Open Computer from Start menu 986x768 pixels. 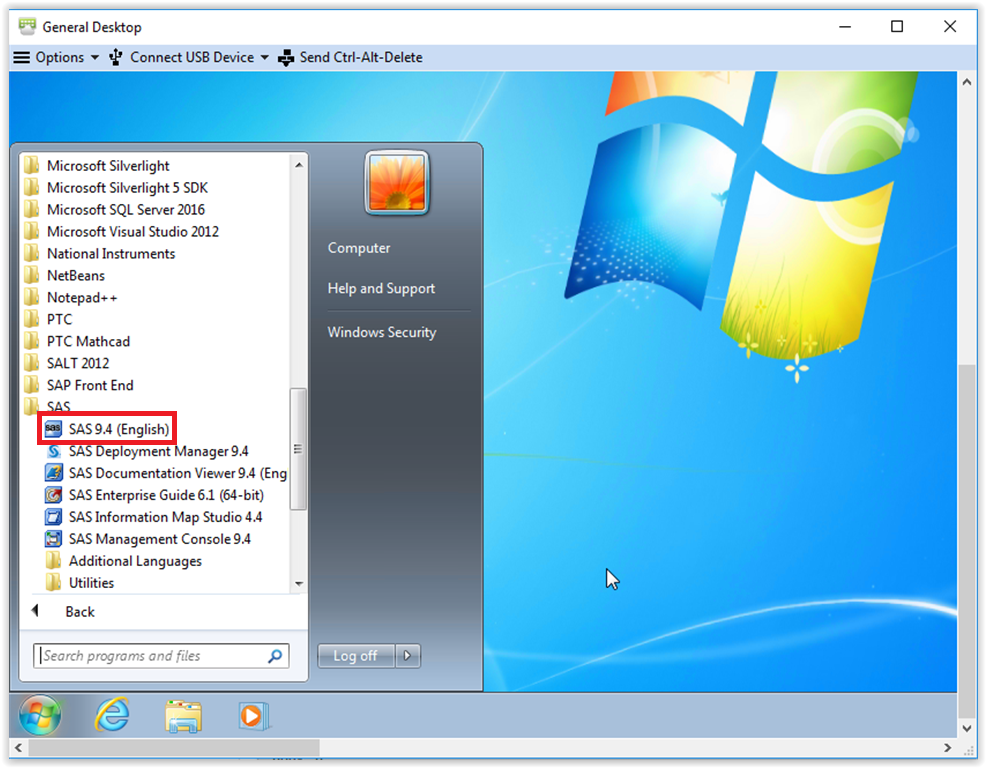coord(359,248)
